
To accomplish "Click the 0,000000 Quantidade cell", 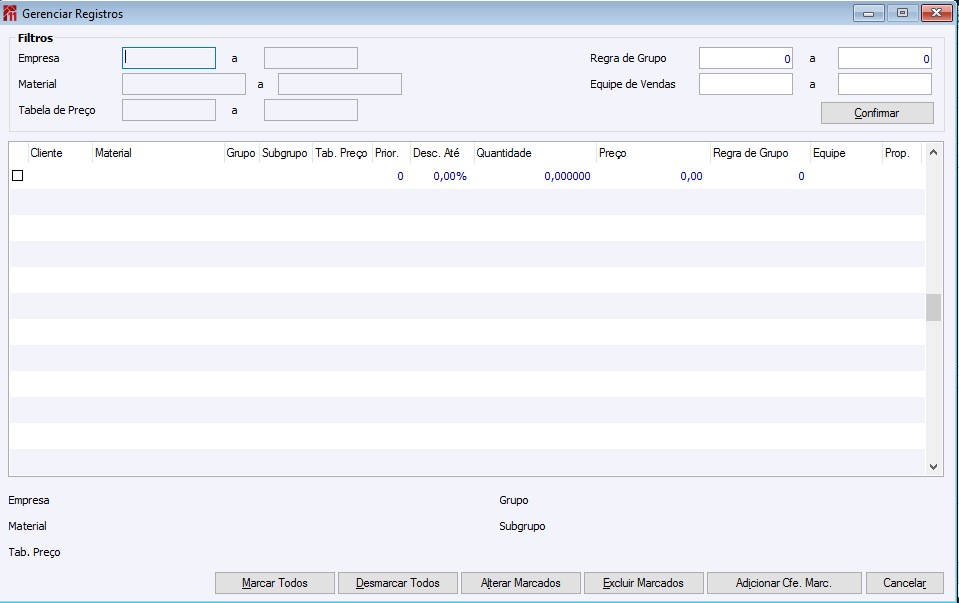I will pyautogui.click(x=535, y=176).
